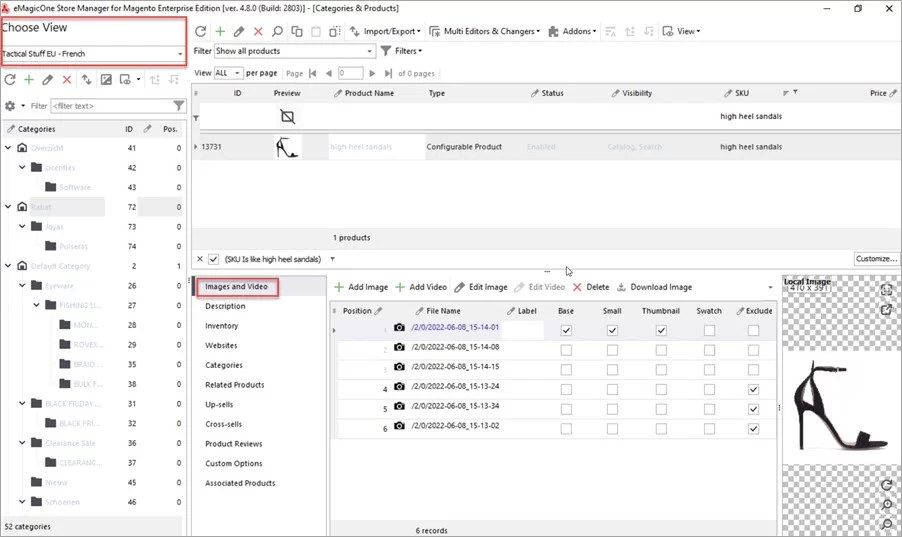The image size is (902, 537).
Task: Open the Addons menu
Action: point(572,31)
